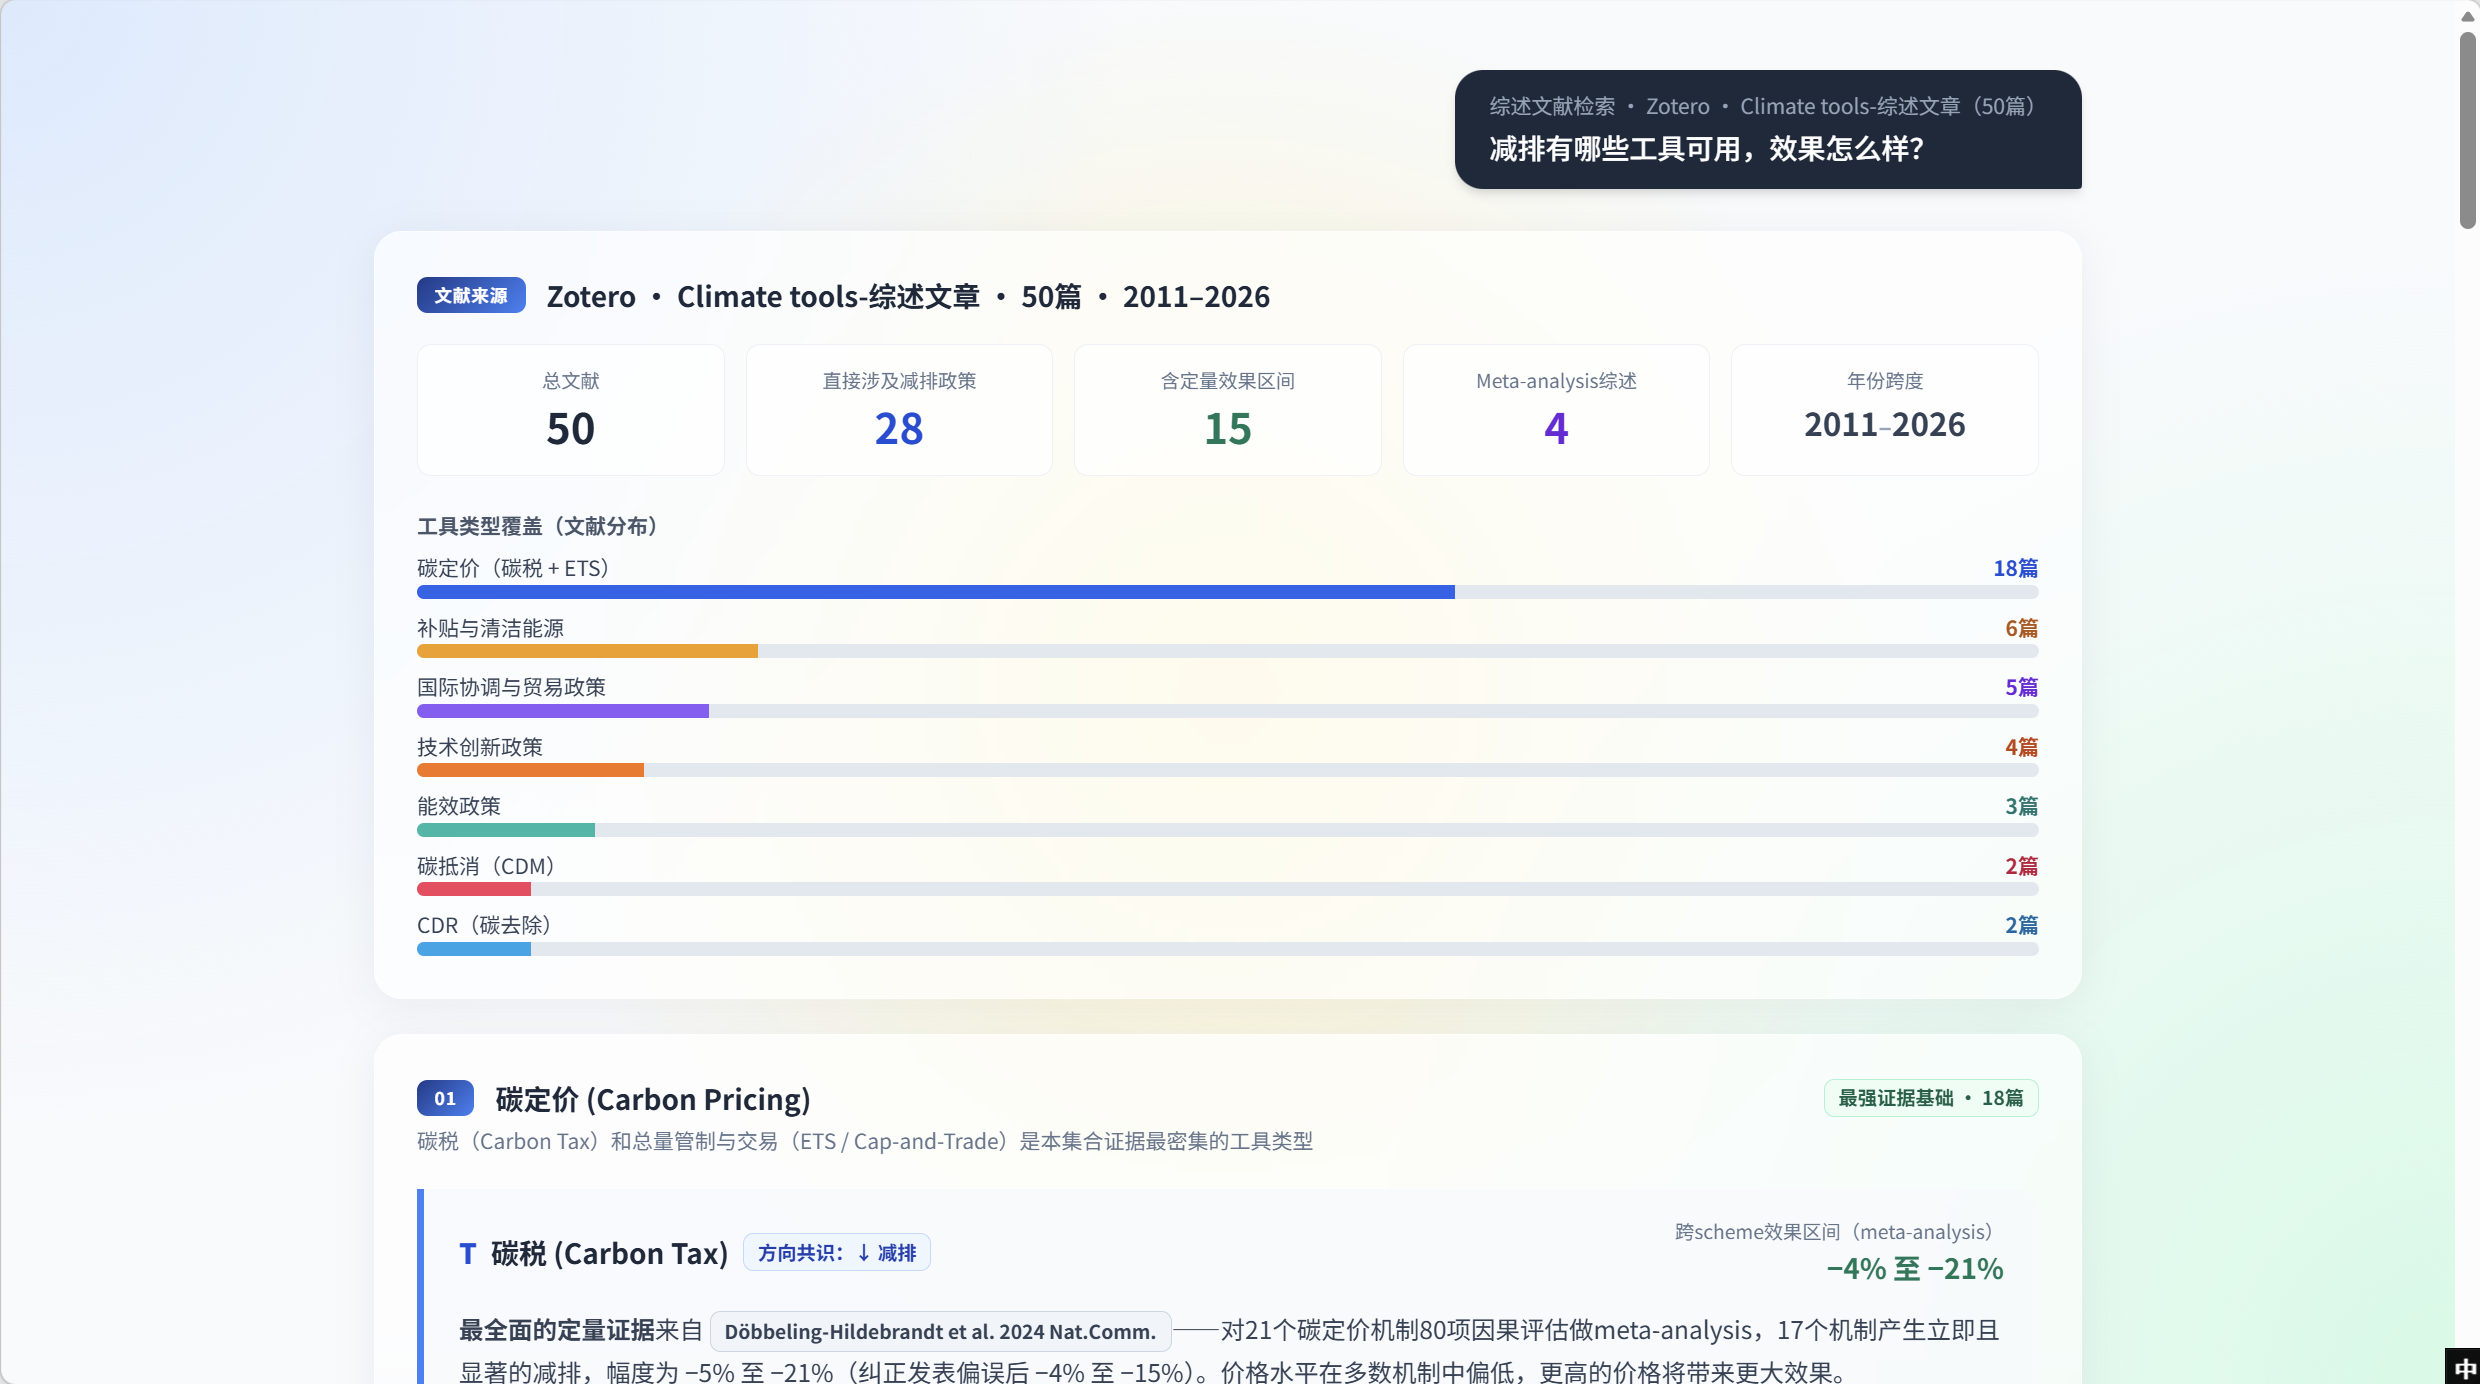Click the 补贴与清洁能源 label

pyautogui.click(x=490, y=628)
